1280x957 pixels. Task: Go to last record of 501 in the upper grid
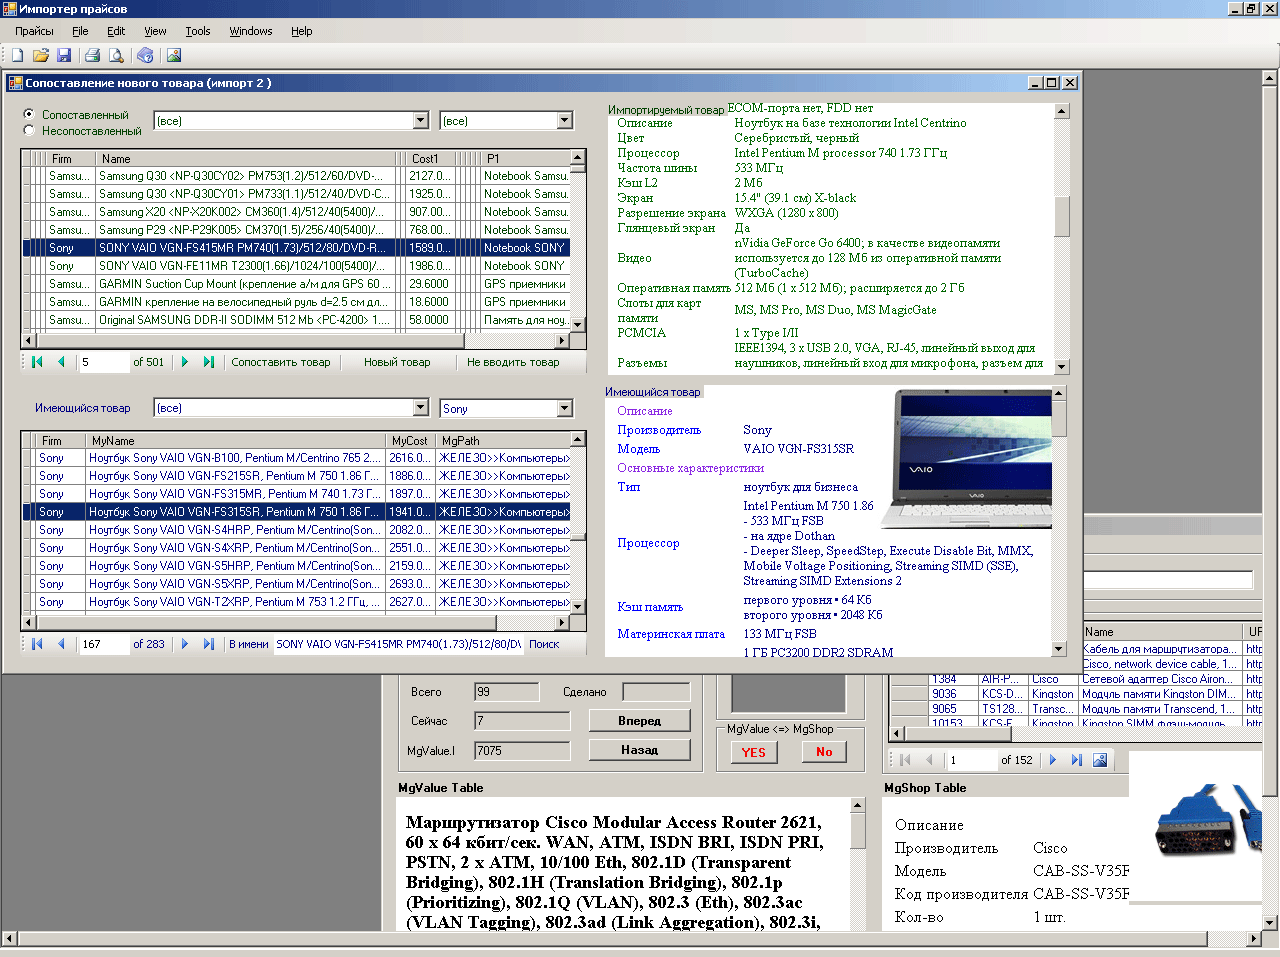point(208,362)
